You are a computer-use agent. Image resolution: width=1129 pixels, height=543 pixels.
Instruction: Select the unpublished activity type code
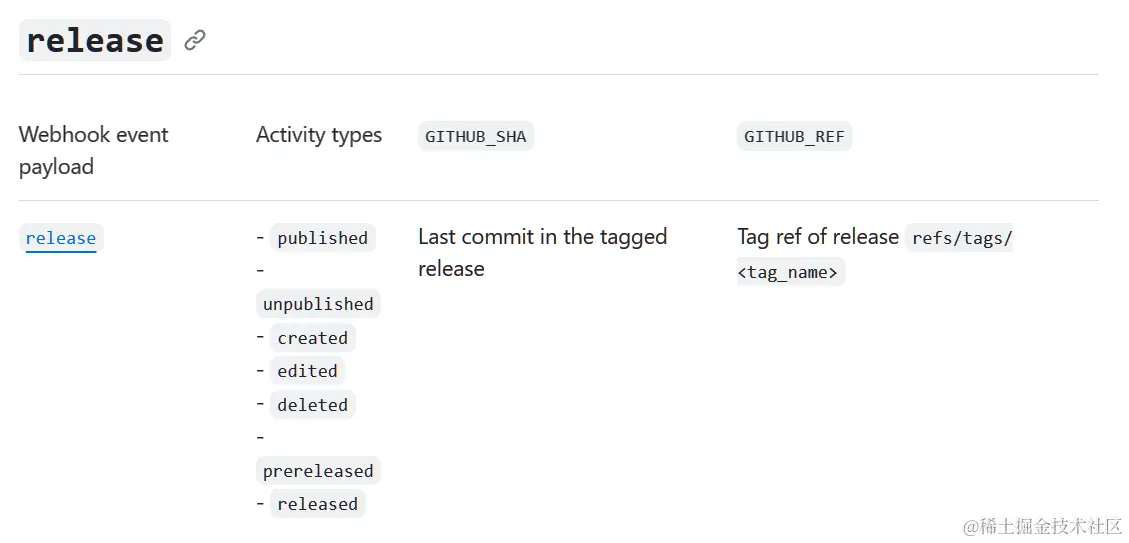pos(318,304)
